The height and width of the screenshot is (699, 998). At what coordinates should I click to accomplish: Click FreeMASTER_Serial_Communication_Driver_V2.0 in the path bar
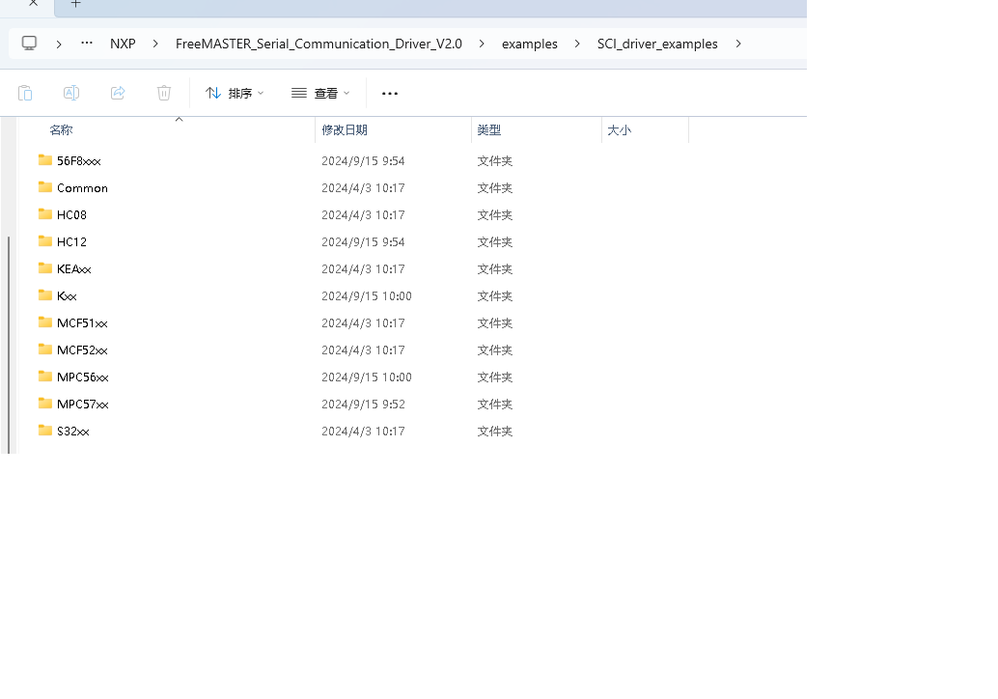318,43
